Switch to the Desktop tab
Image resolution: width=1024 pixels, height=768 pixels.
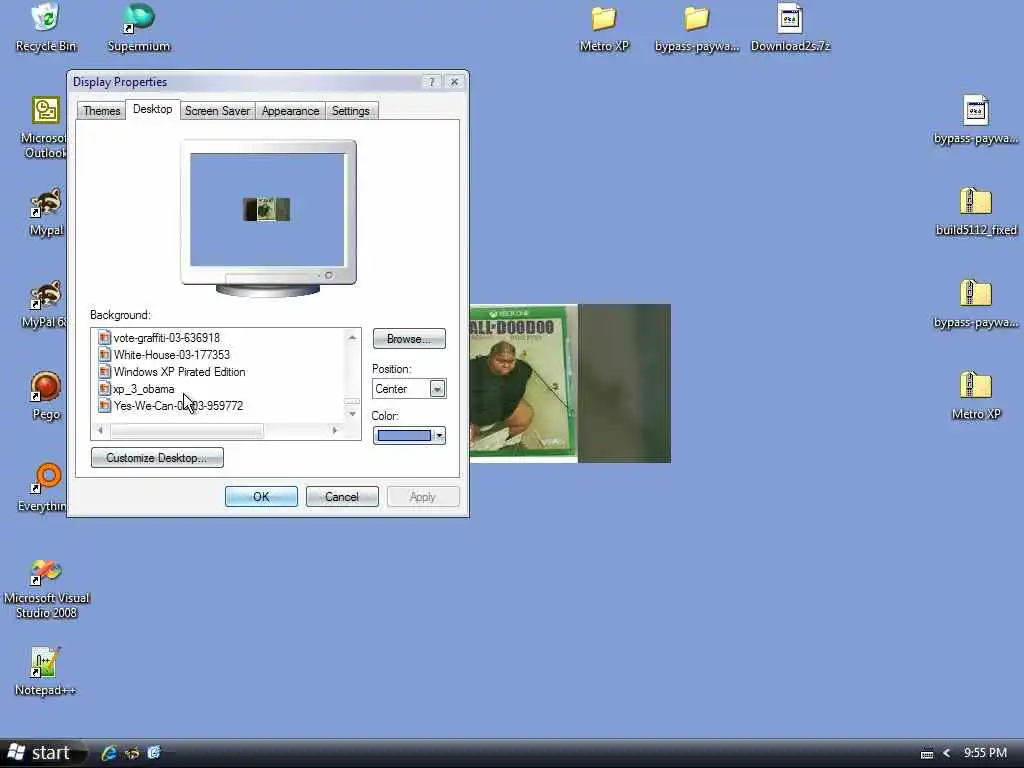tap(152, 109)
